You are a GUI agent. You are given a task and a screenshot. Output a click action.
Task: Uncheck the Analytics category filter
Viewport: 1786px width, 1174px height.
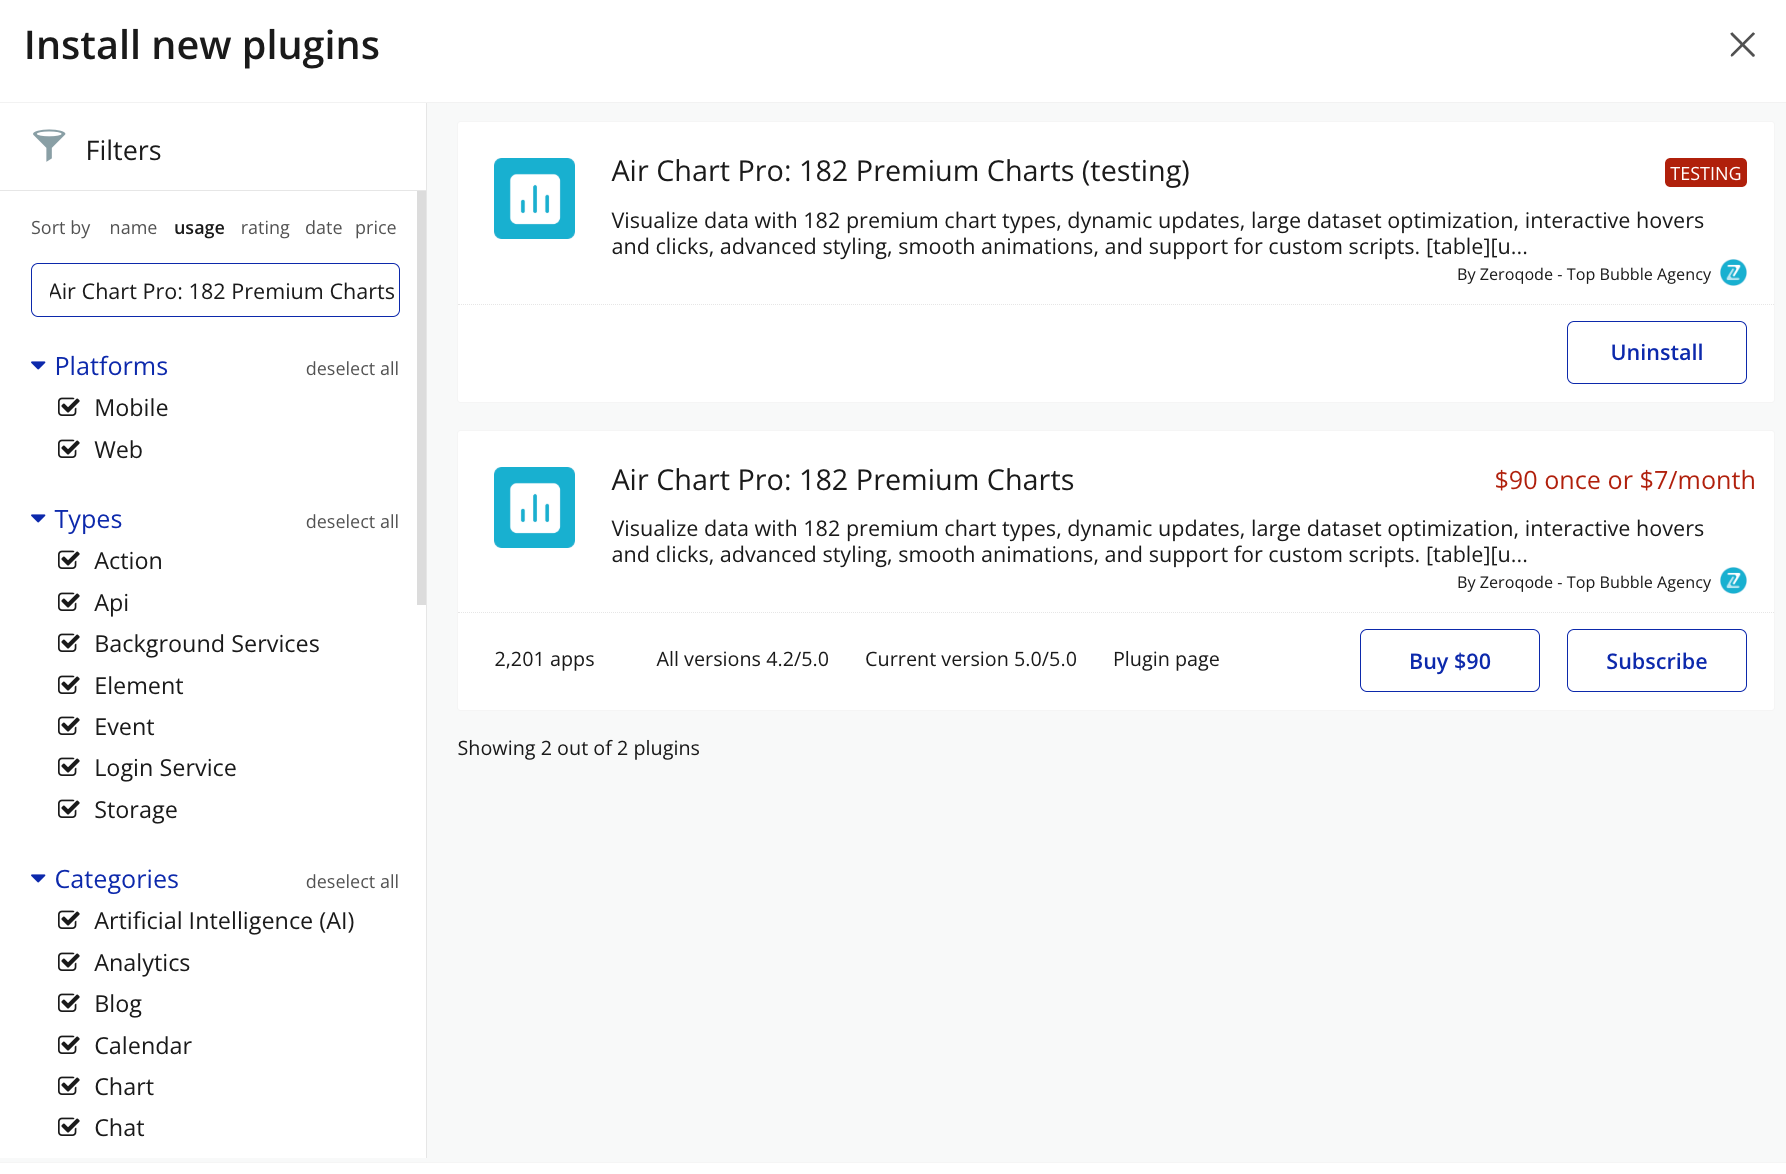(69, 962)
